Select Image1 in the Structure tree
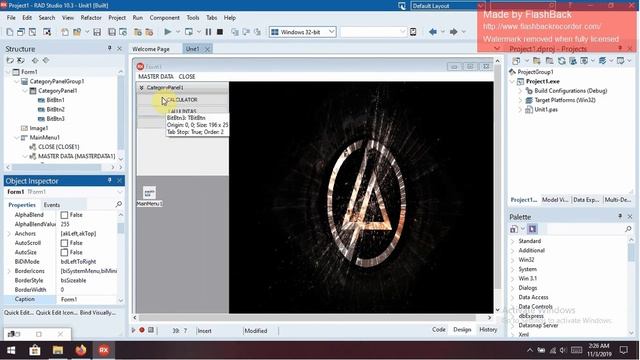Viewport: 640px width, 360px height. coord(39,128)
